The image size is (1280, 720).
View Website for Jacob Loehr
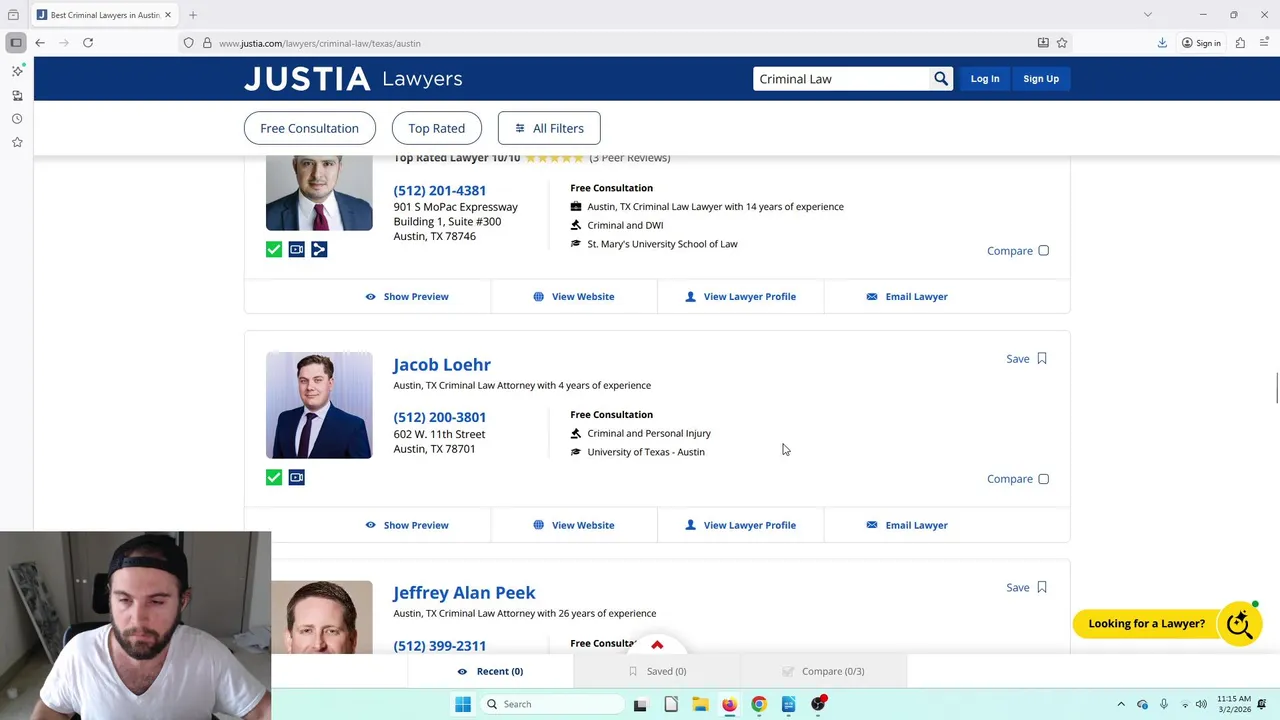pos(574,525)
